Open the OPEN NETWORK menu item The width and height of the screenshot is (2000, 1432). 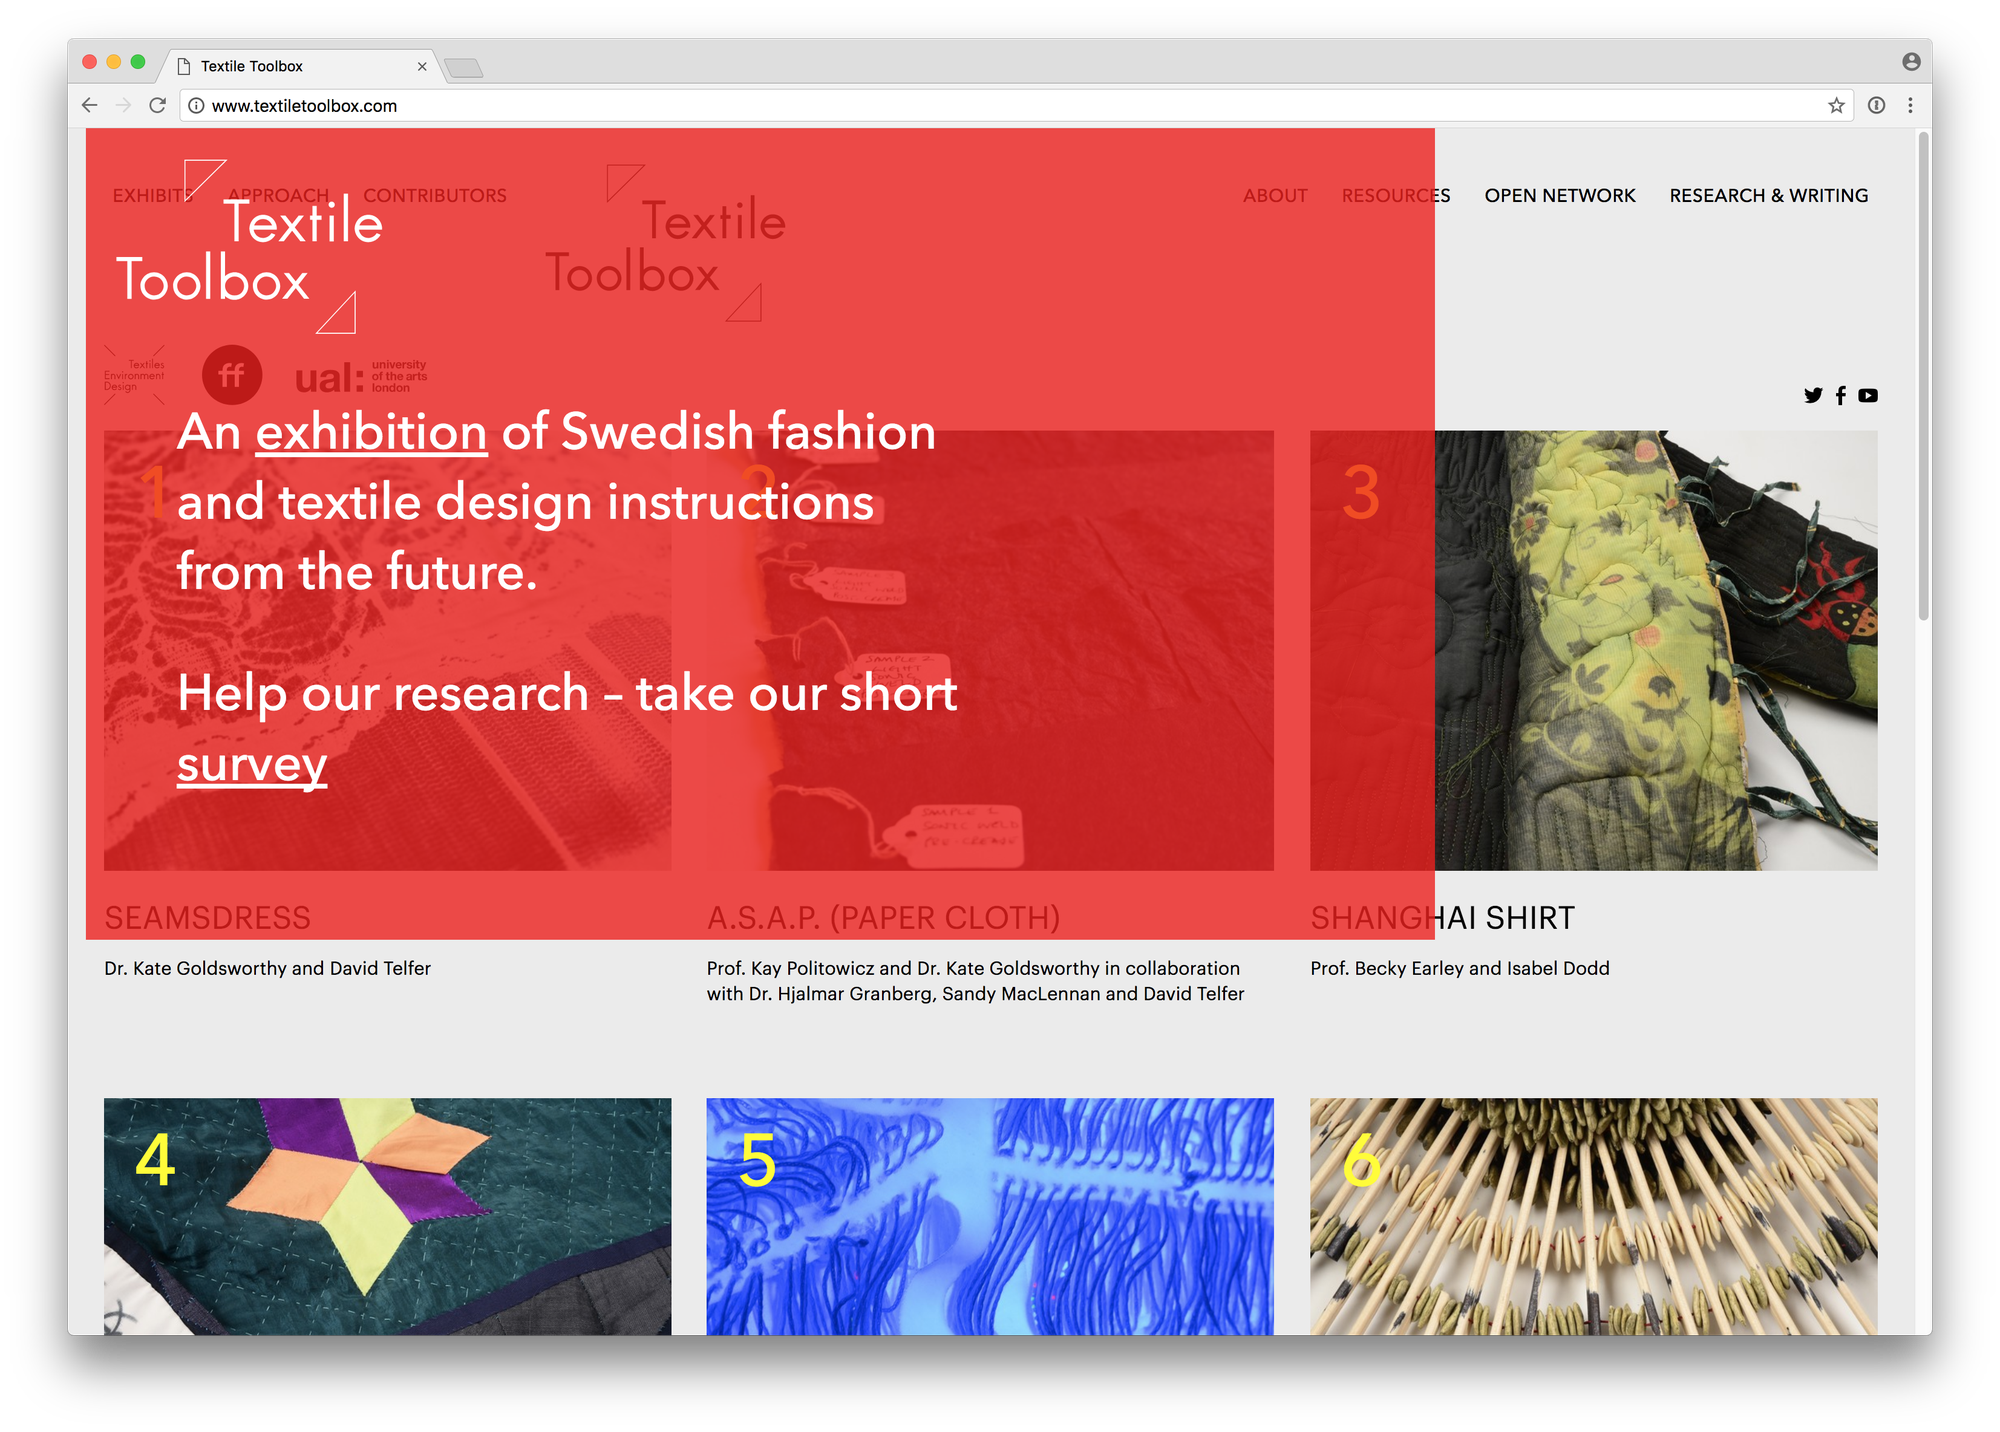[1560, 195]
